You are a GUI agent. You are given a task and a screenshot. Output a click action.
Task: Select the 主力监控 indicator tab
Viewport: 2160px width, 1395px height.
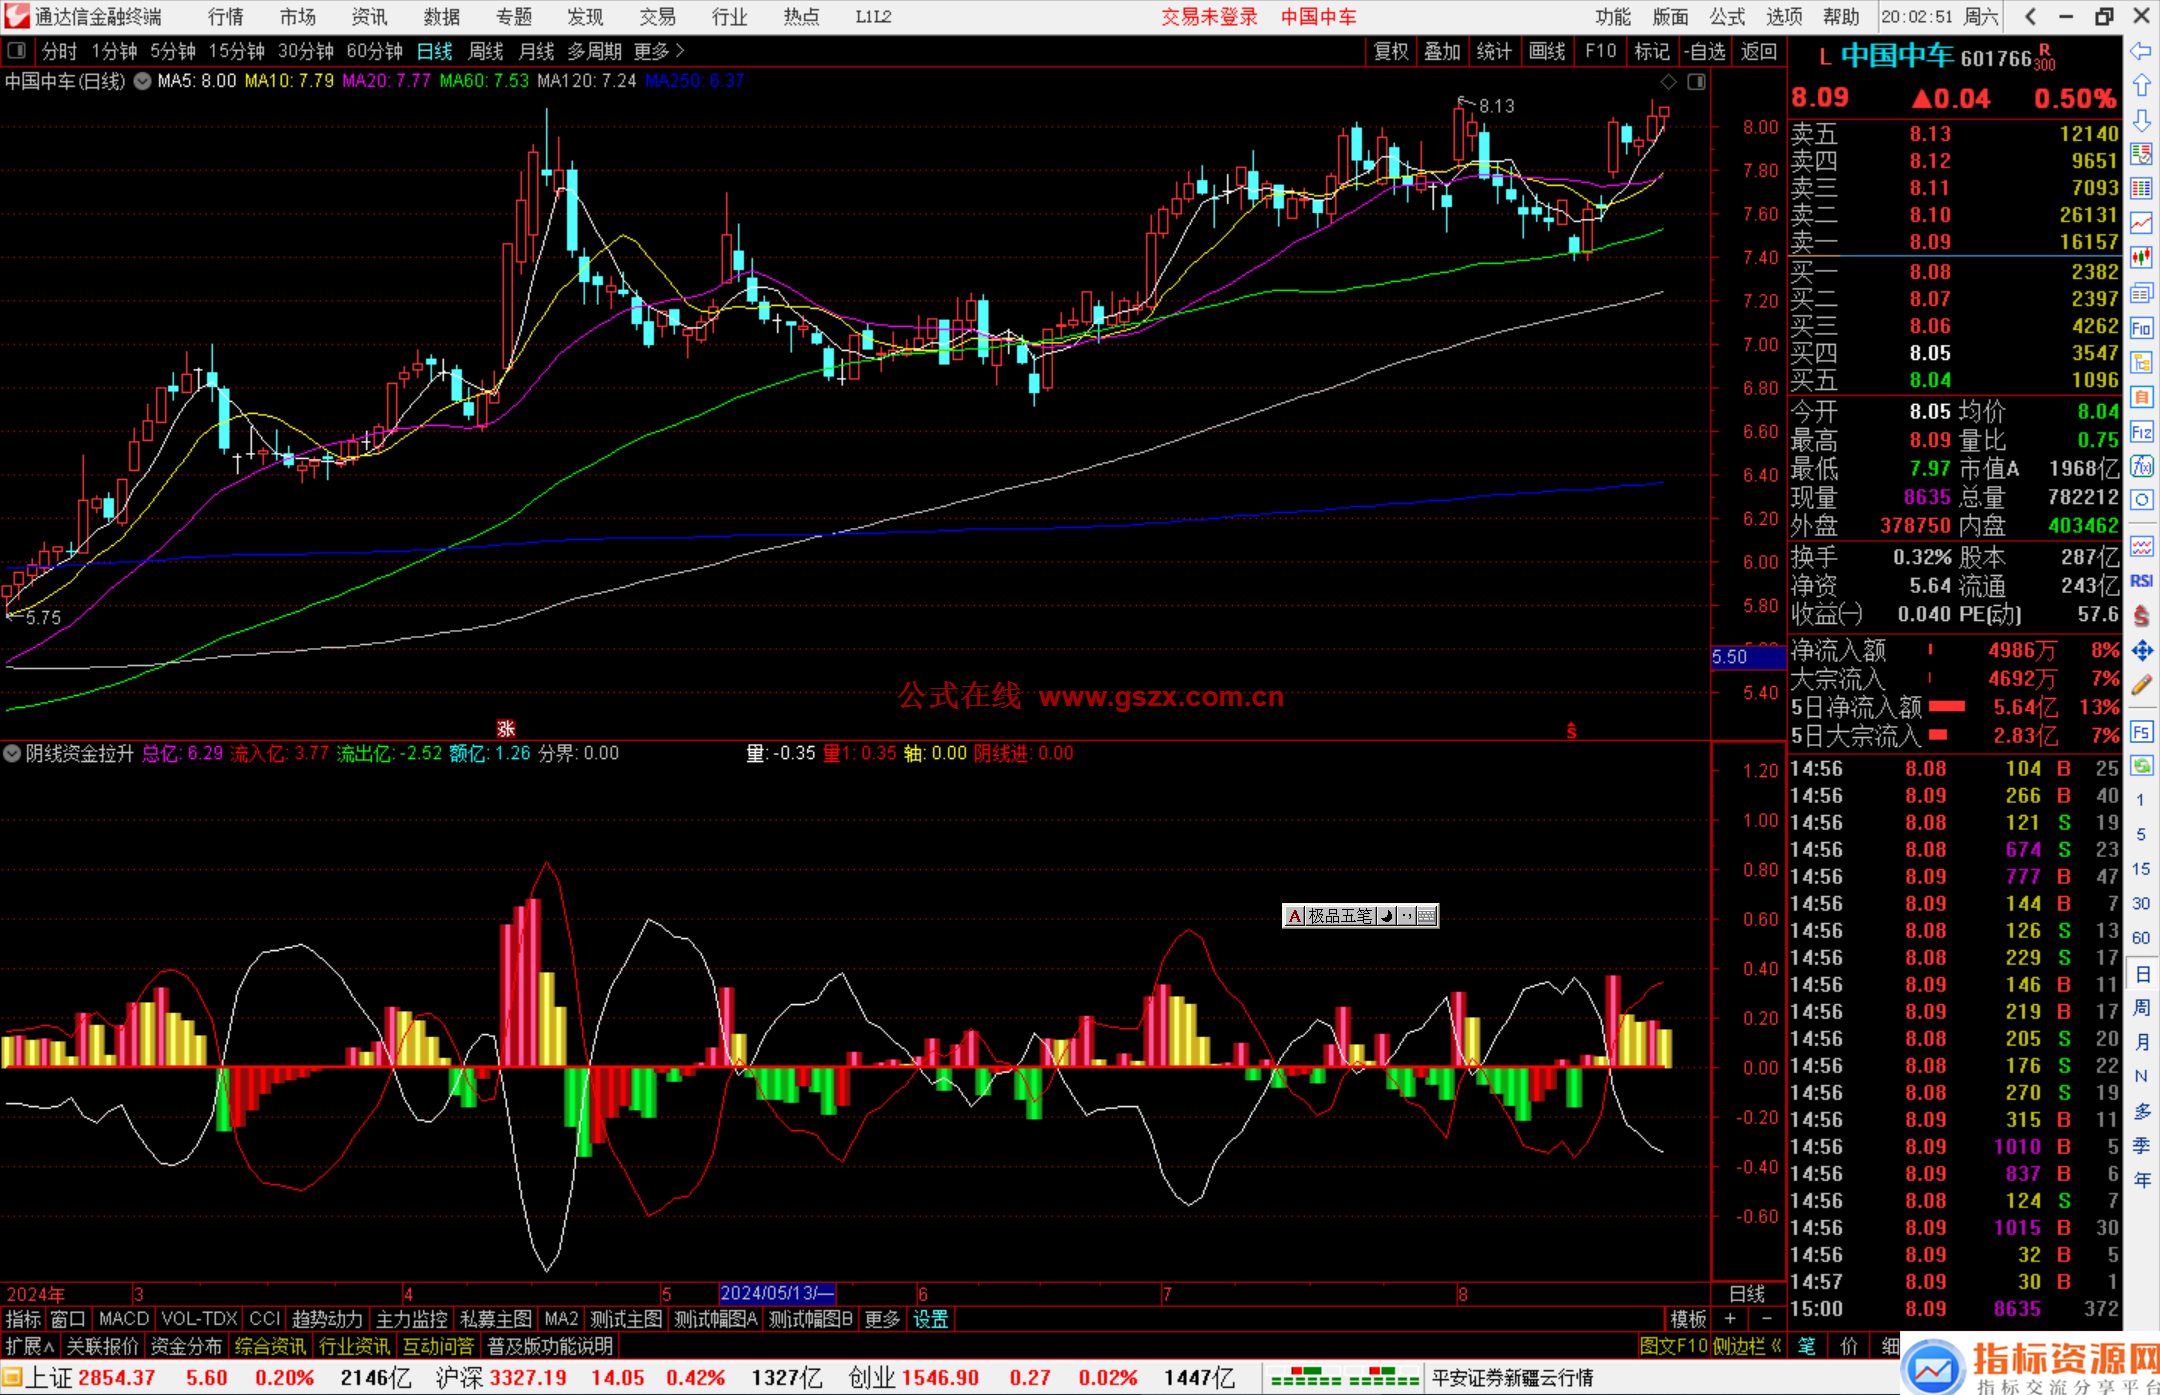(x=411, y=1320)
